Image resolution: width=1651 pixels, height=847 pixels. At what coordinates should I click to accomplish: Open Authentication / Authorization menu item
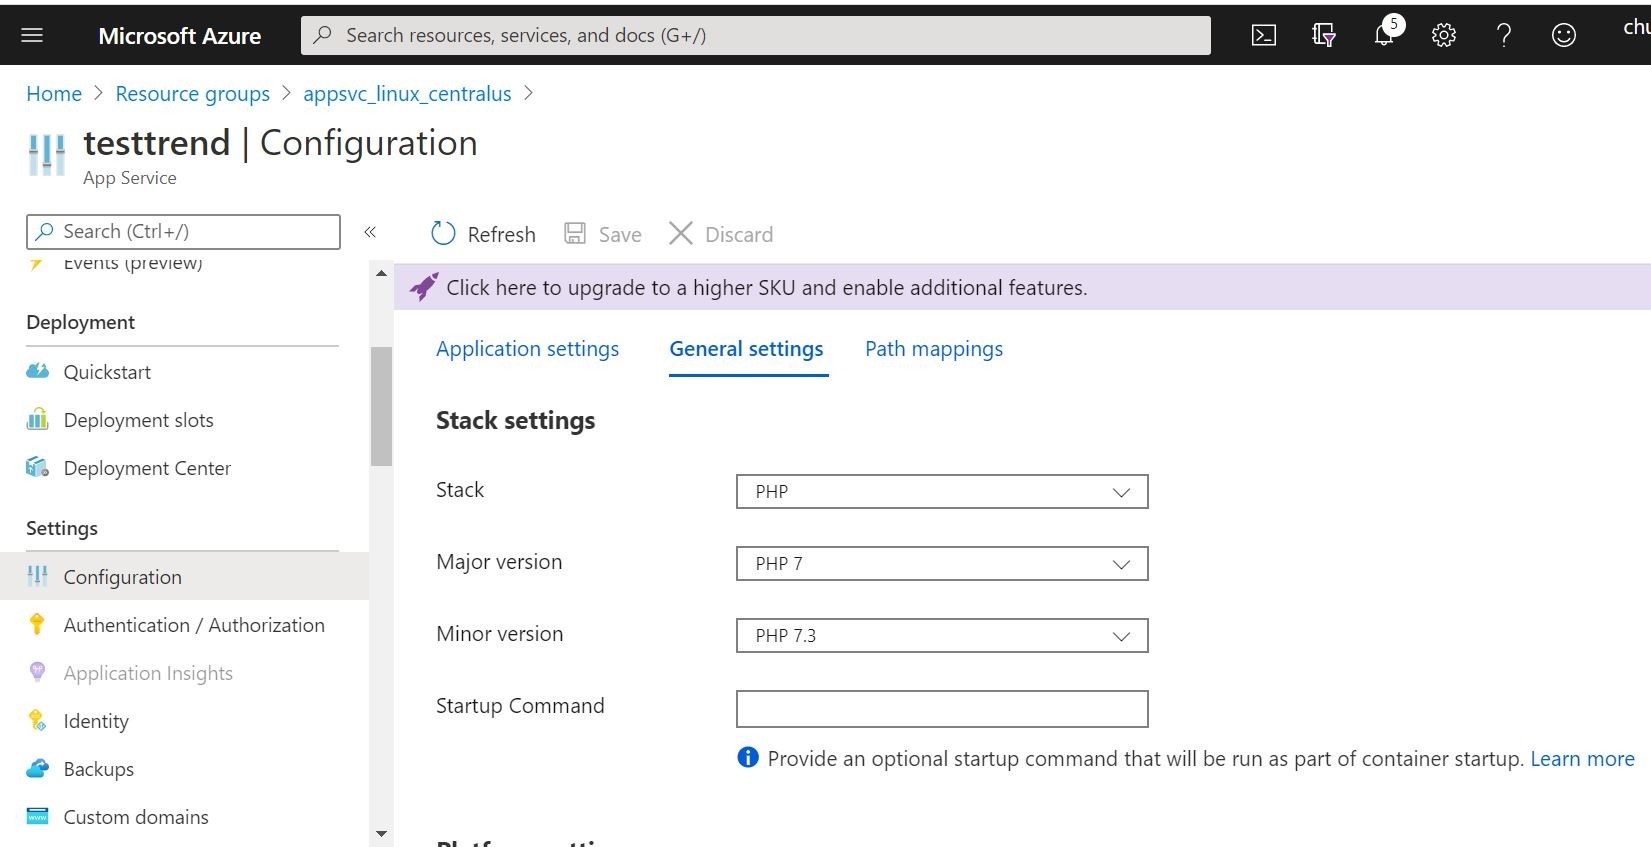(x=194, y=625)
